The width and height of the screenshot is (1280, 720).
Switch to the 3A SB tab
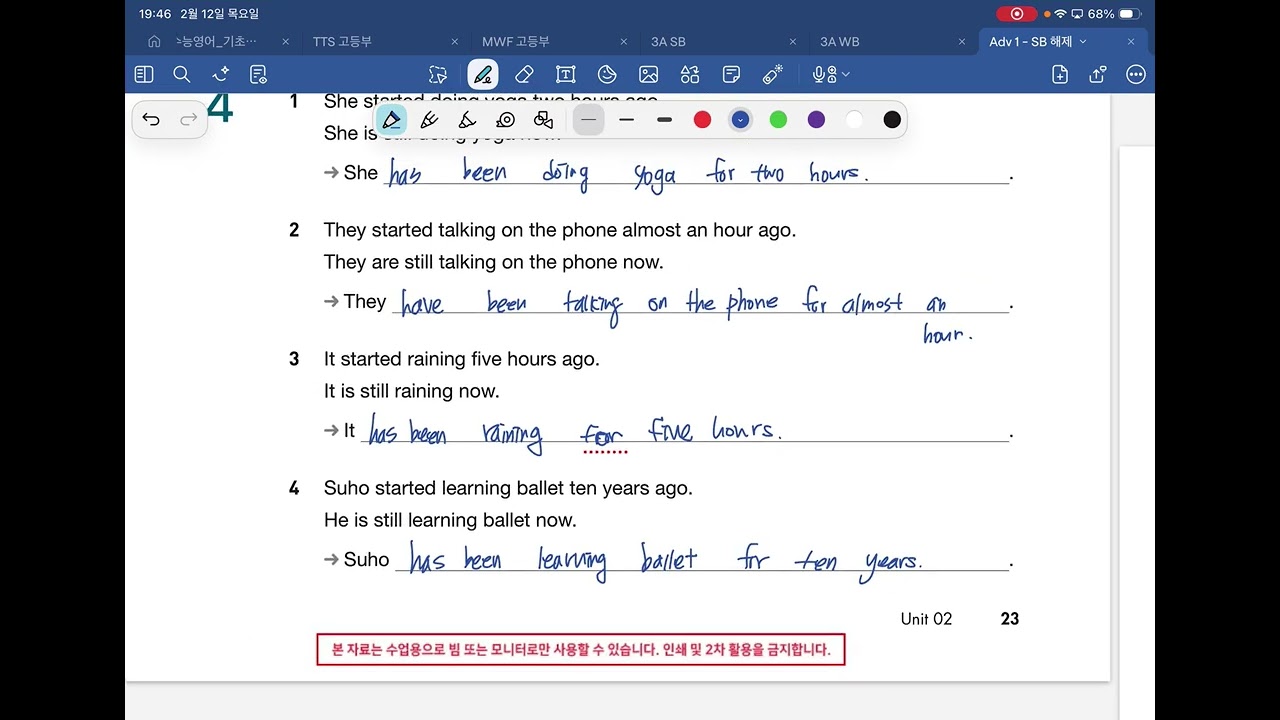pyautogui.click(x=668, y=42)
